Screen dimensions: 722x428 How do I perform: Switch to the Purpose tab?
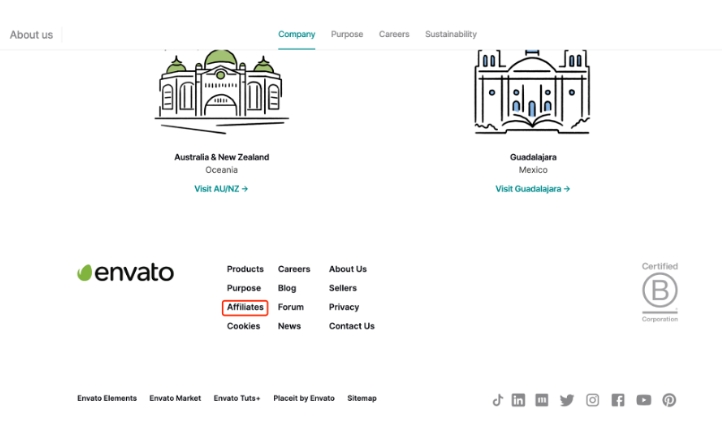(347, 34)
